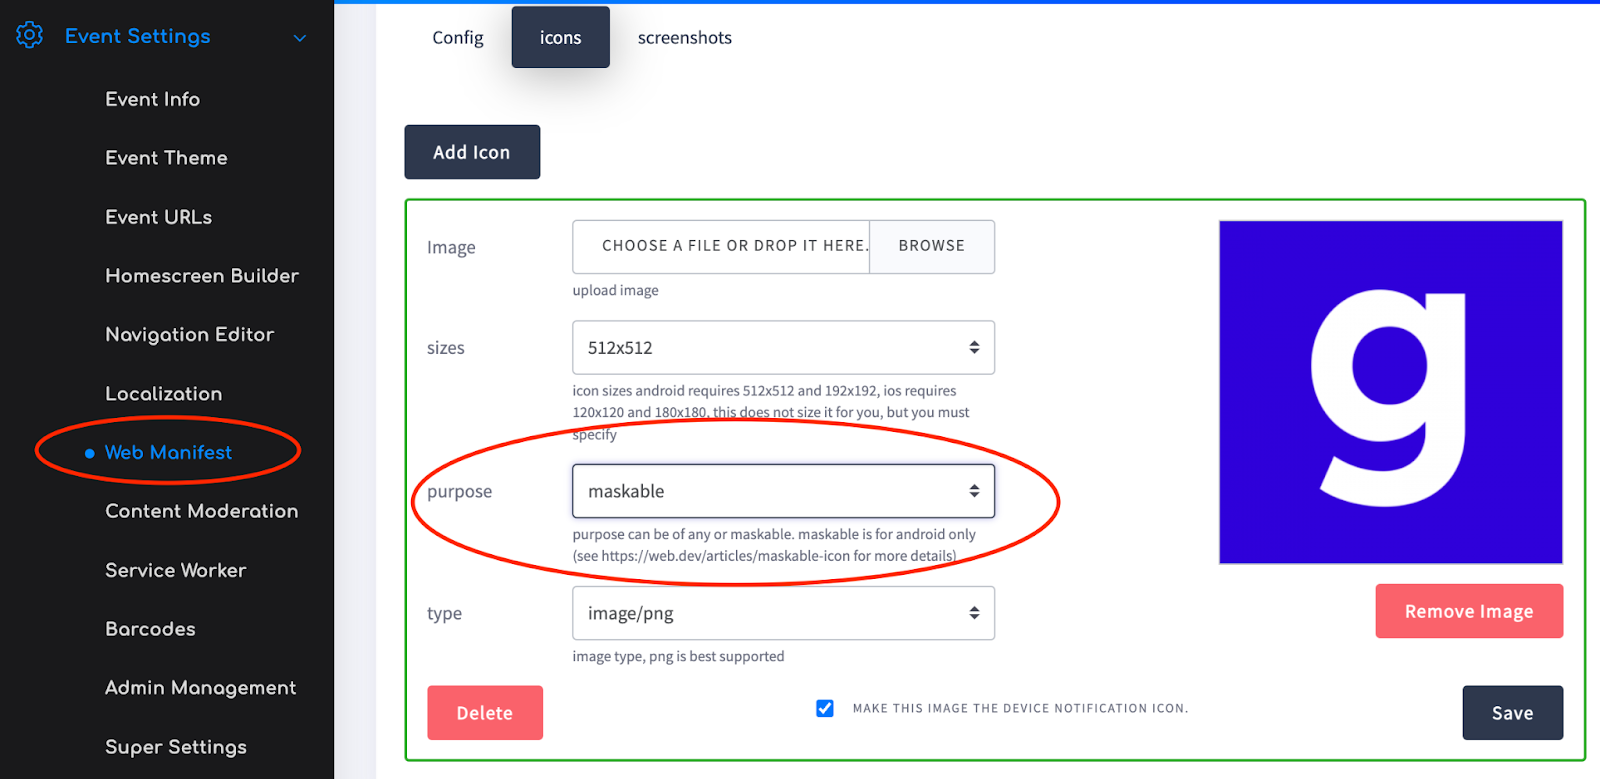This screenshot has width=1600, height=779.
Task: Collapse the Event Settings chevron
Action: click(299, 38)
